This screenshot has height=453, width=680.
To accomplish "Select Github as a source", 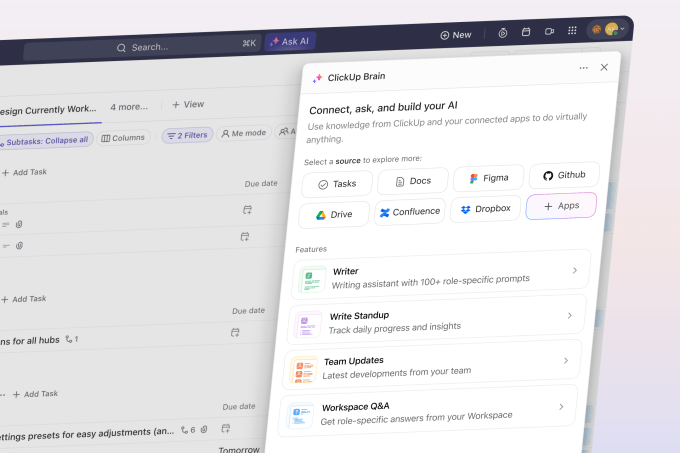I will pos(564,175).
